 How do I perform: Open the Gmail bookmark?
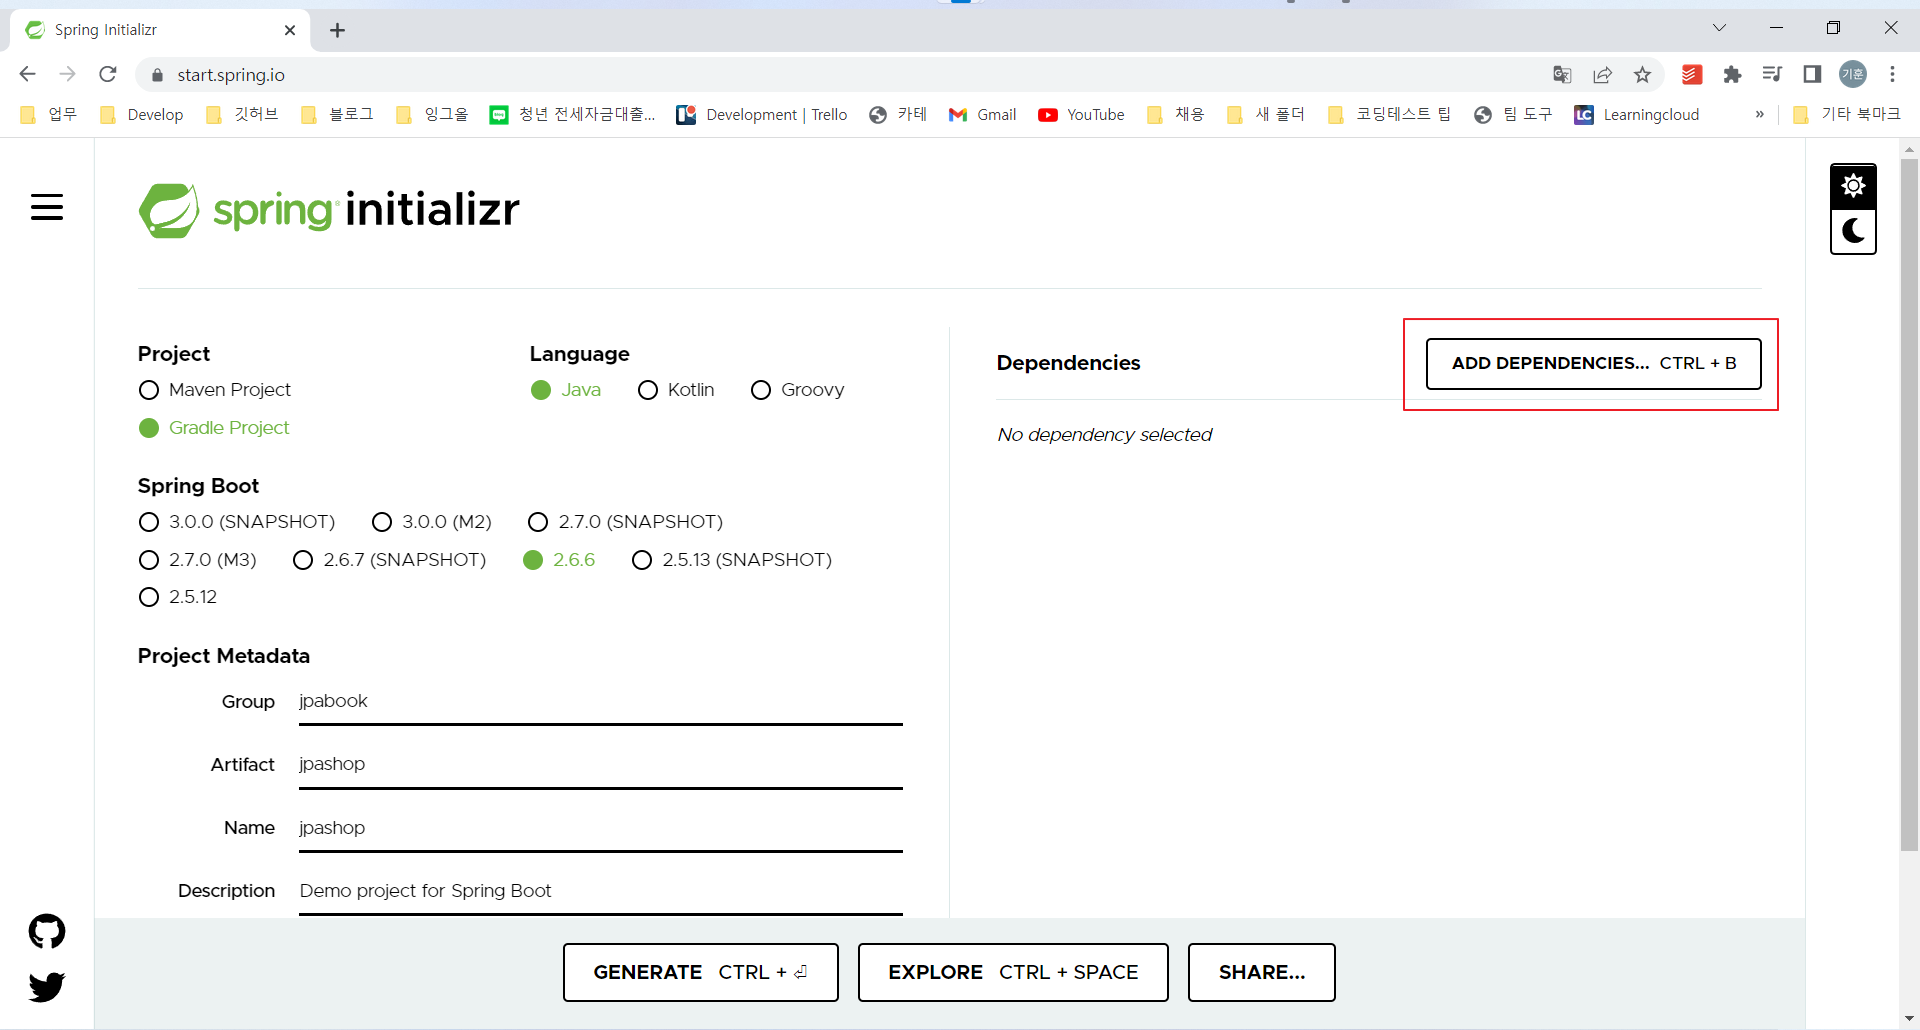[x=982, y=115]
